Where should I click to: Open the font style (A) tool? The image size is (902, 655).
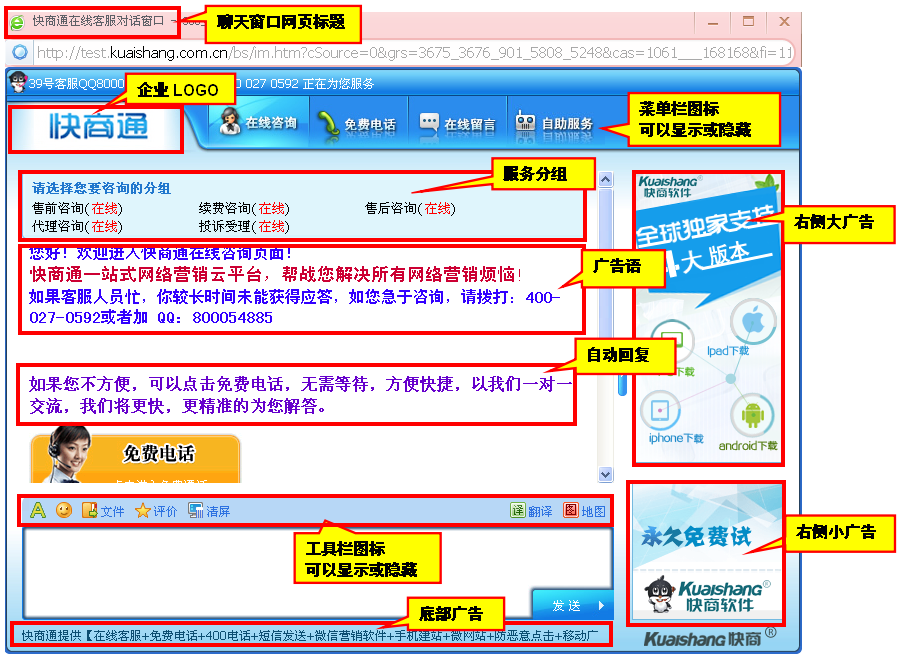pos(38,510)
